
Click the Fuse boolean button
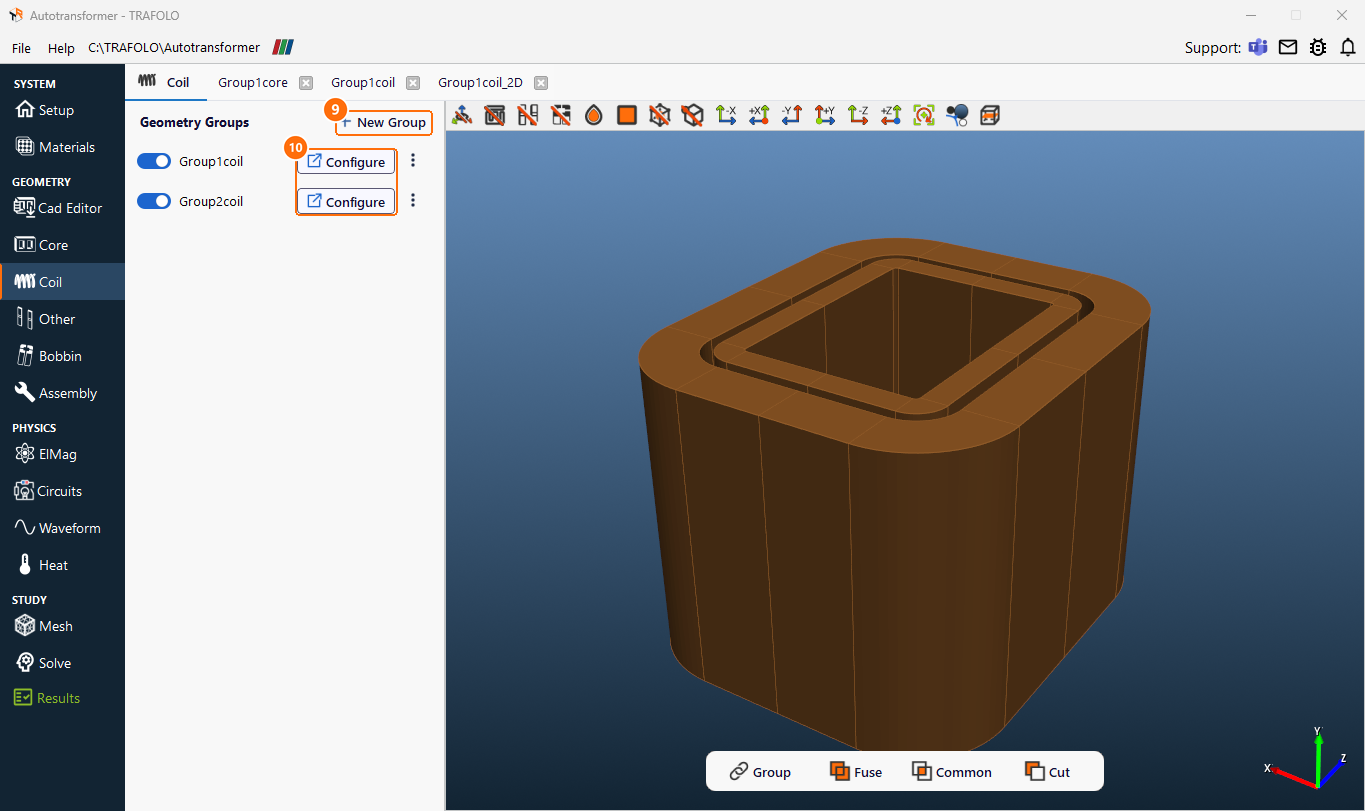pos(856,771)
